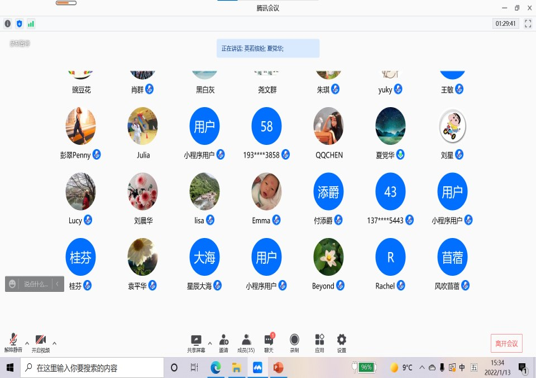Viewport: 536px width, 378px height.
Task: Expand the video options arrow
Action: pos(54,343)
